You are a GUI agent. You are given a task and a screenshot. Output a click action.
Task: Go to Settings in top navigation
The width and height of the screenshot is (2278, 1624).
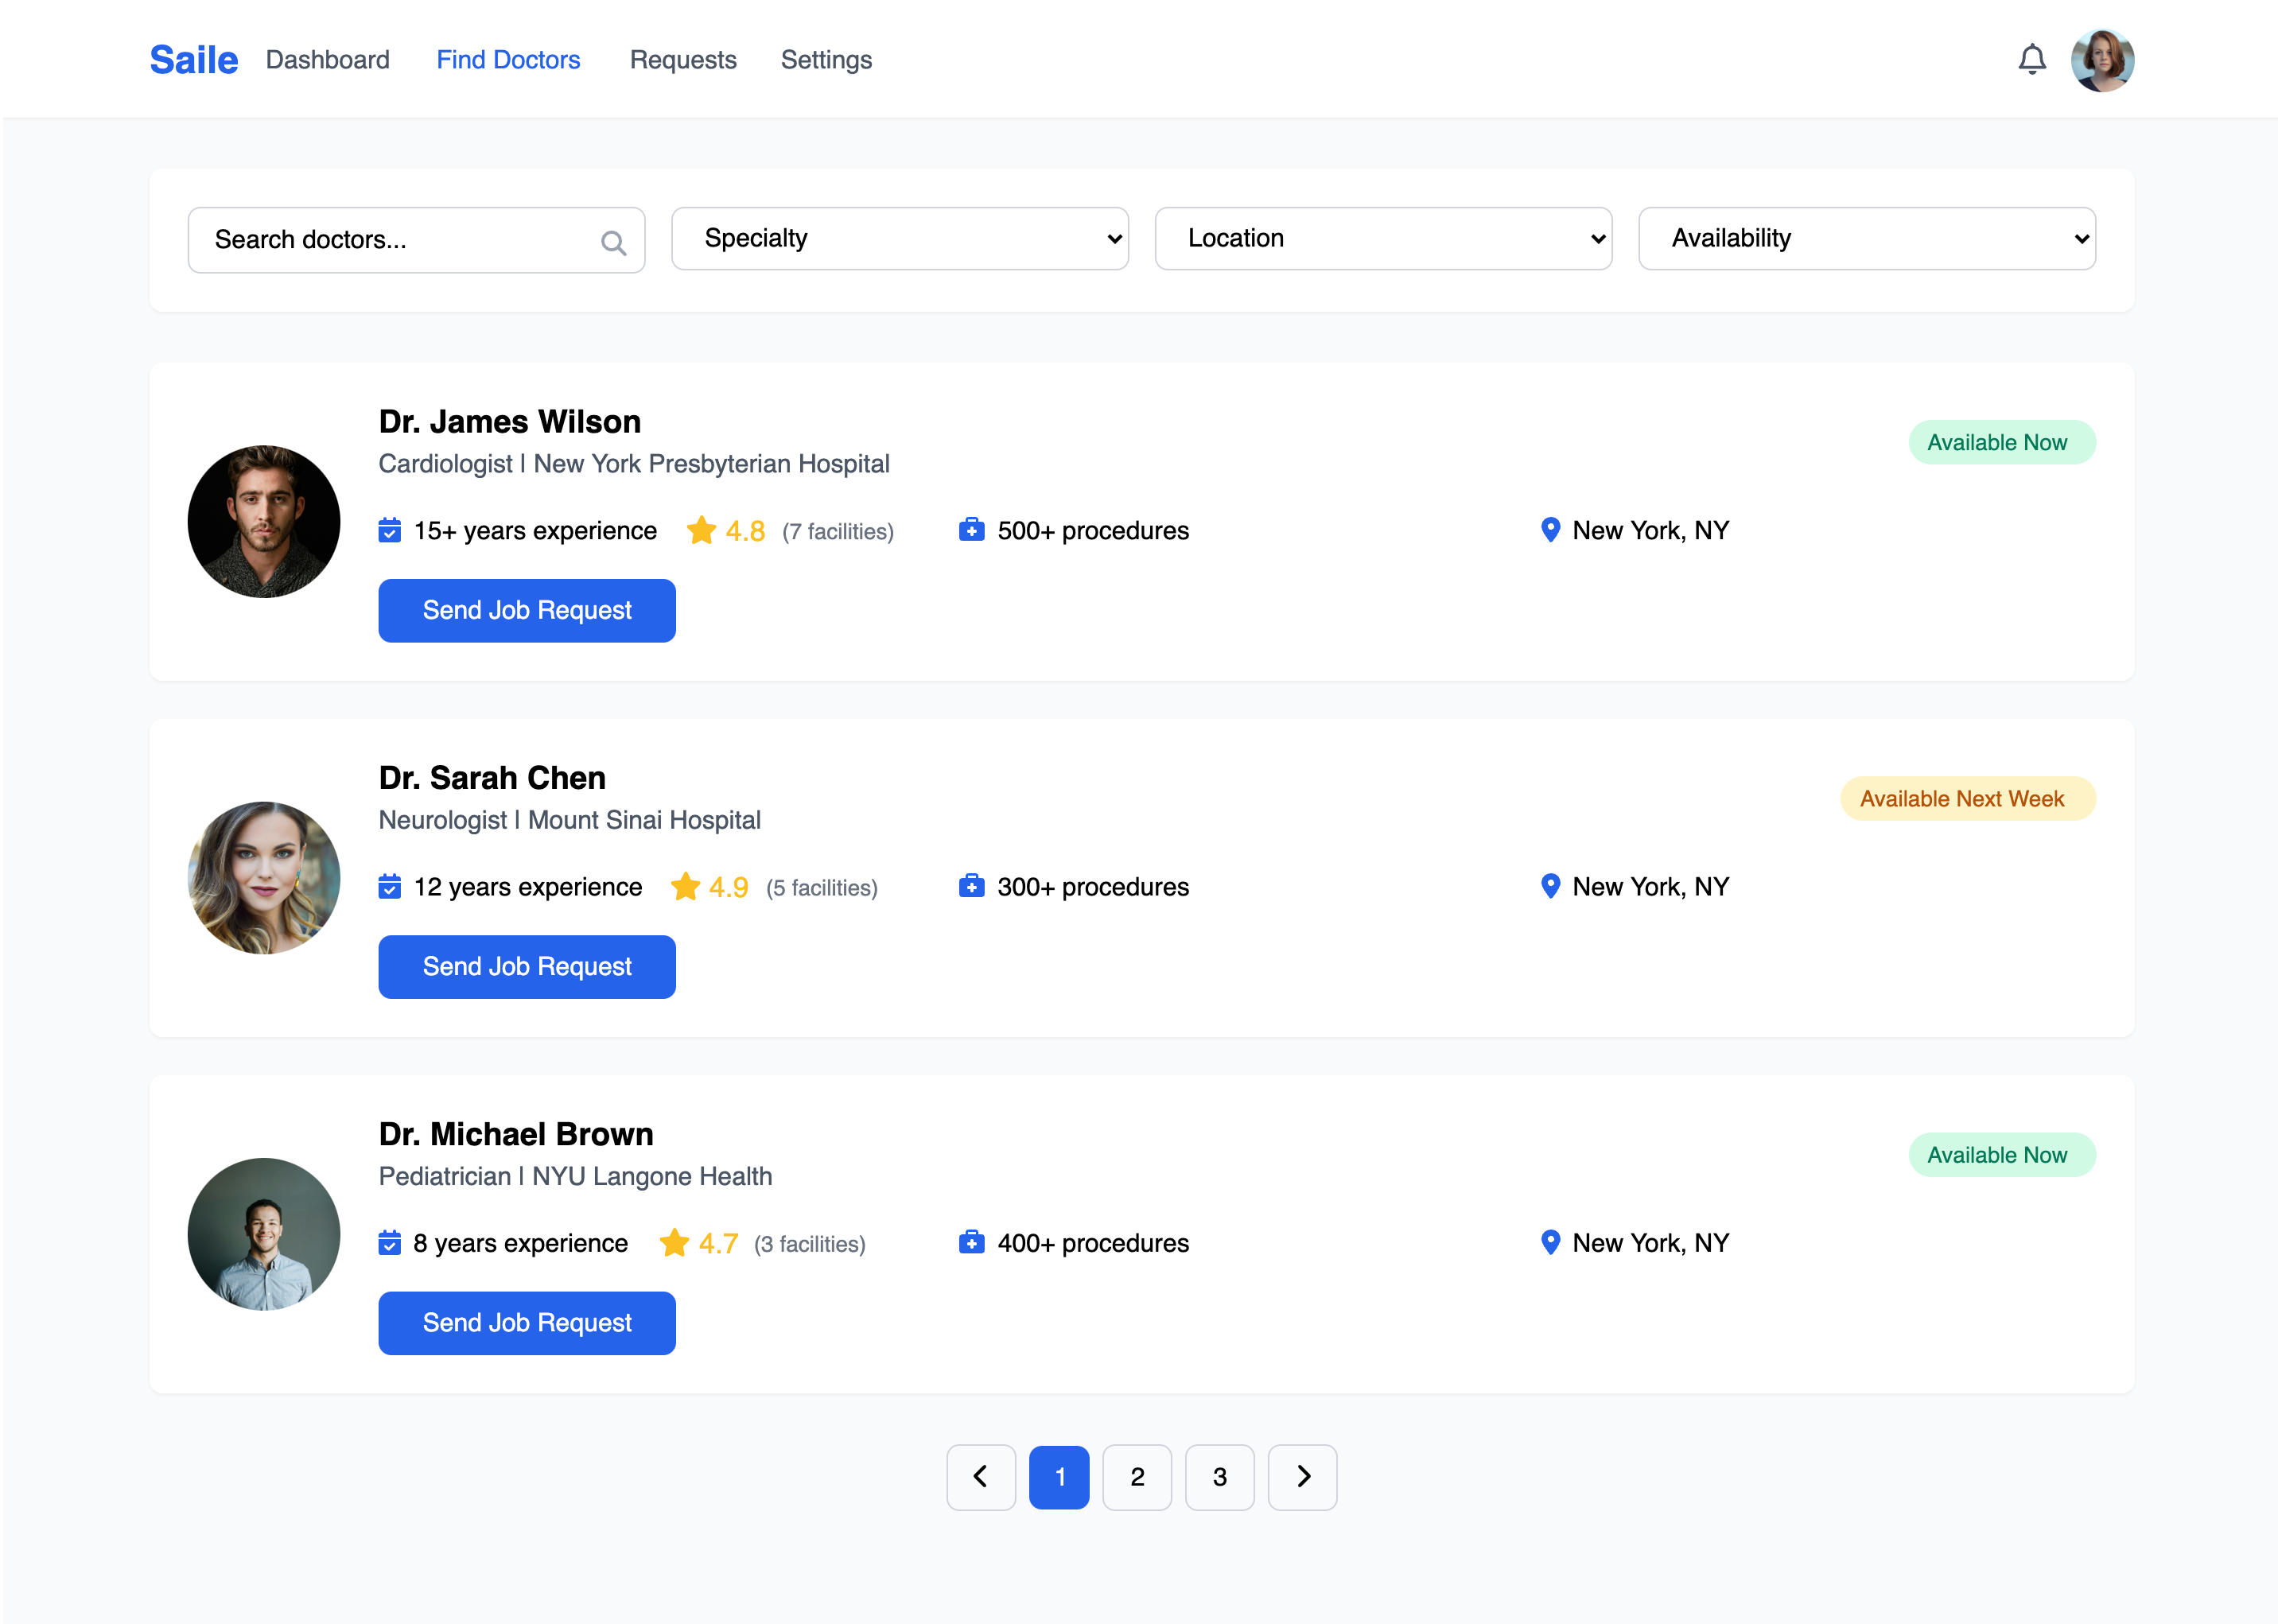[826, 60]
